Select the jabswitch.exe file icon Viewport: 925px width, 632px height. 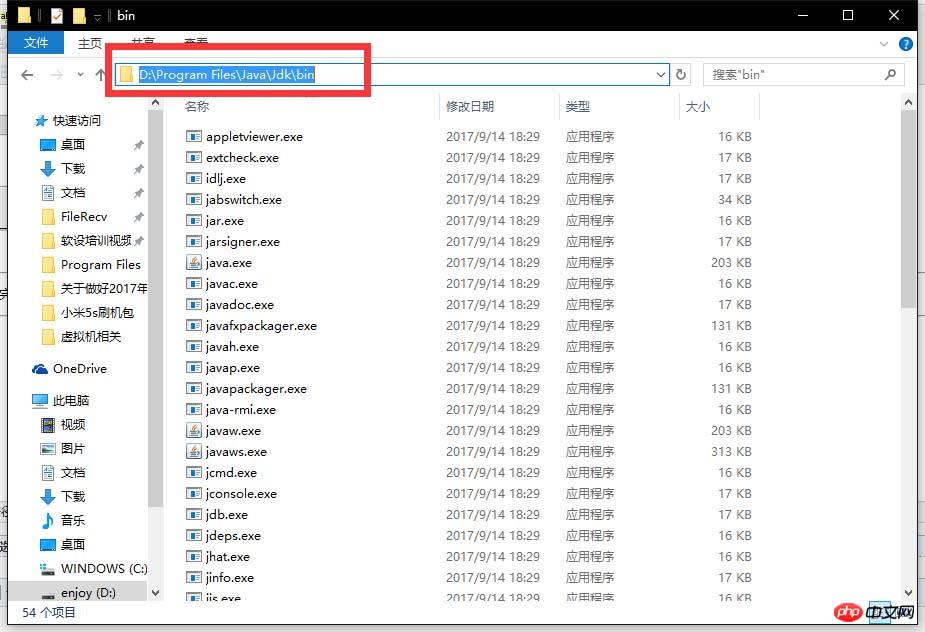tap(193, 199)
